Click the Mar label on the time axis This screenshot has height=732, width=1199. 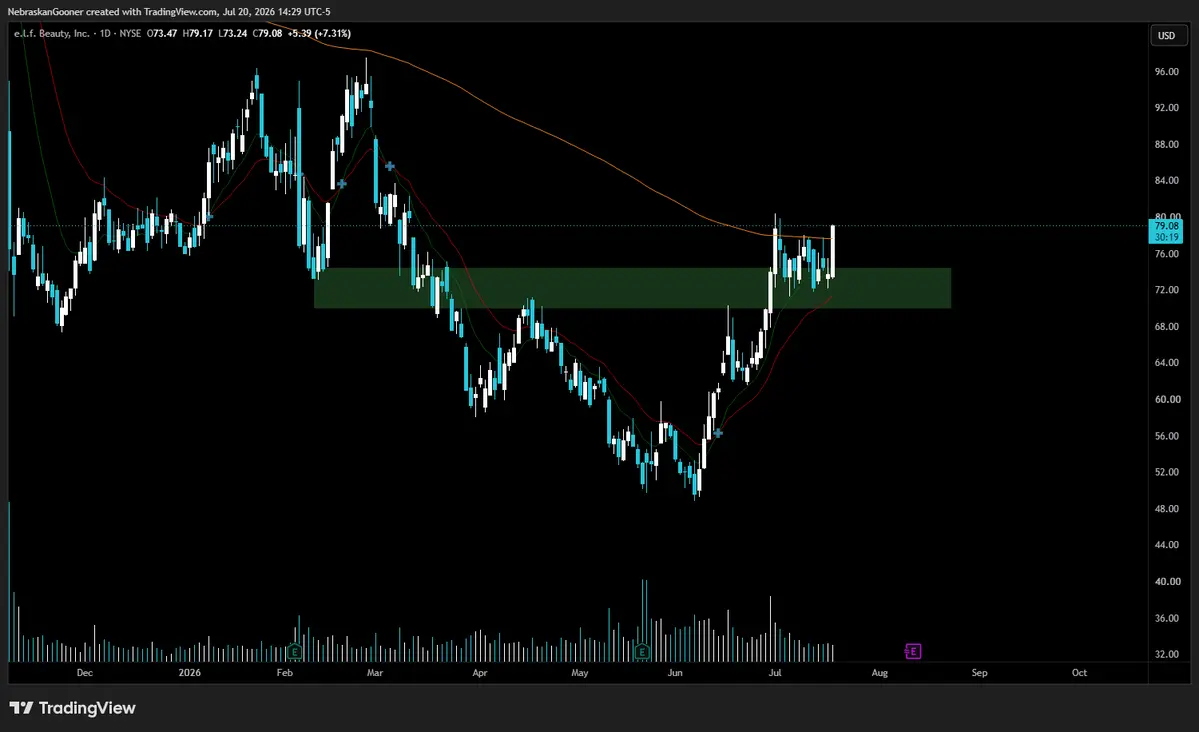pyautogui.click(x=375, y=673)
